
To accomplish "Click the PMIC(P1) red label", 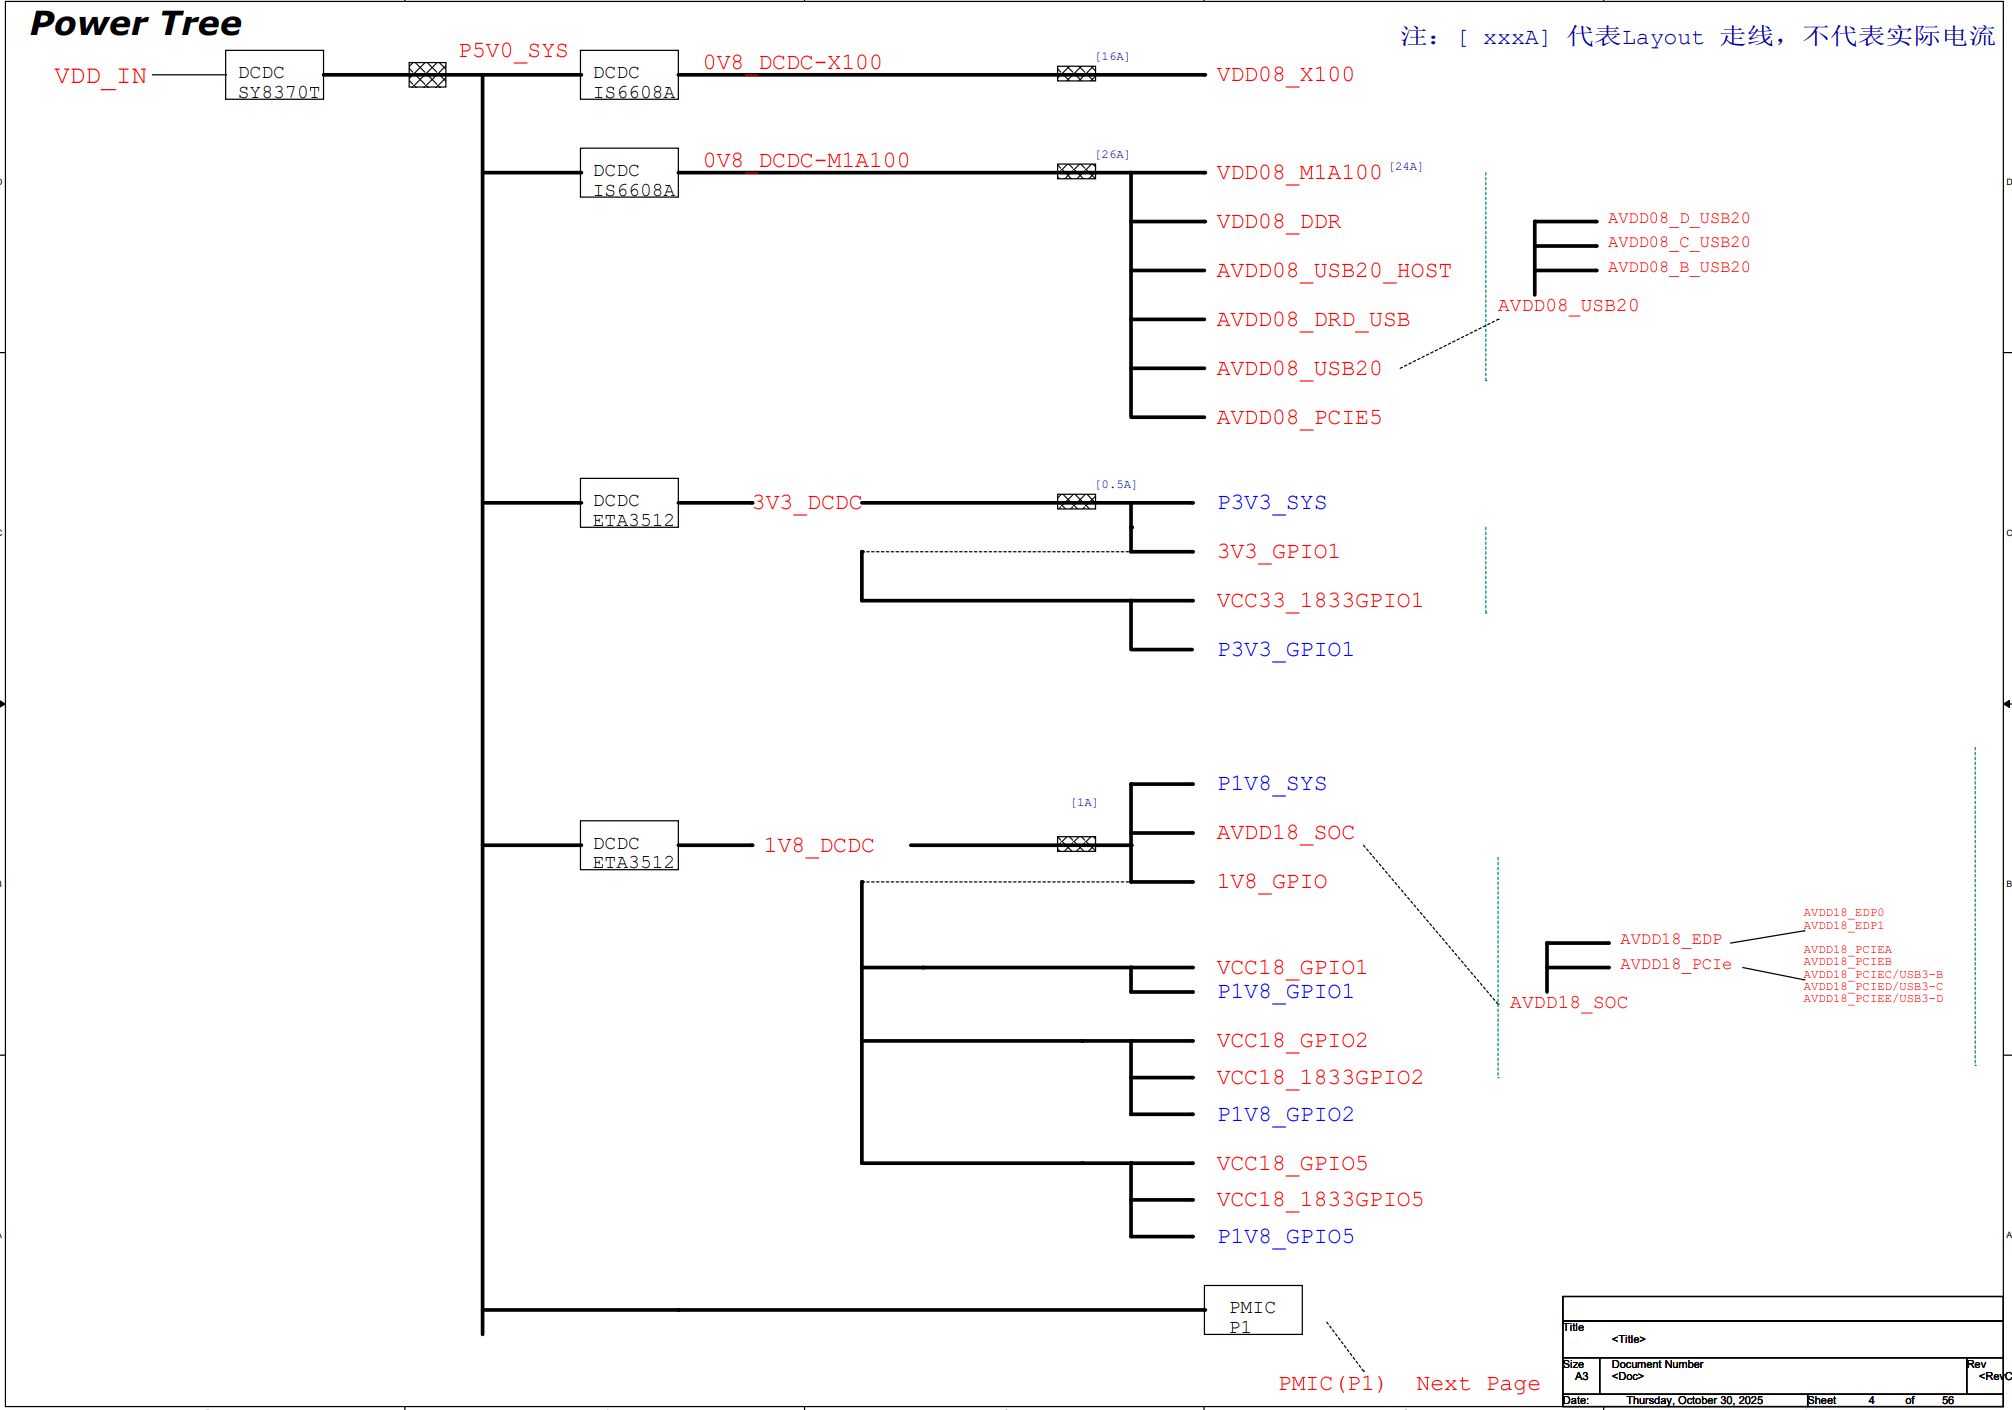I will (x=1331, y=1384).
